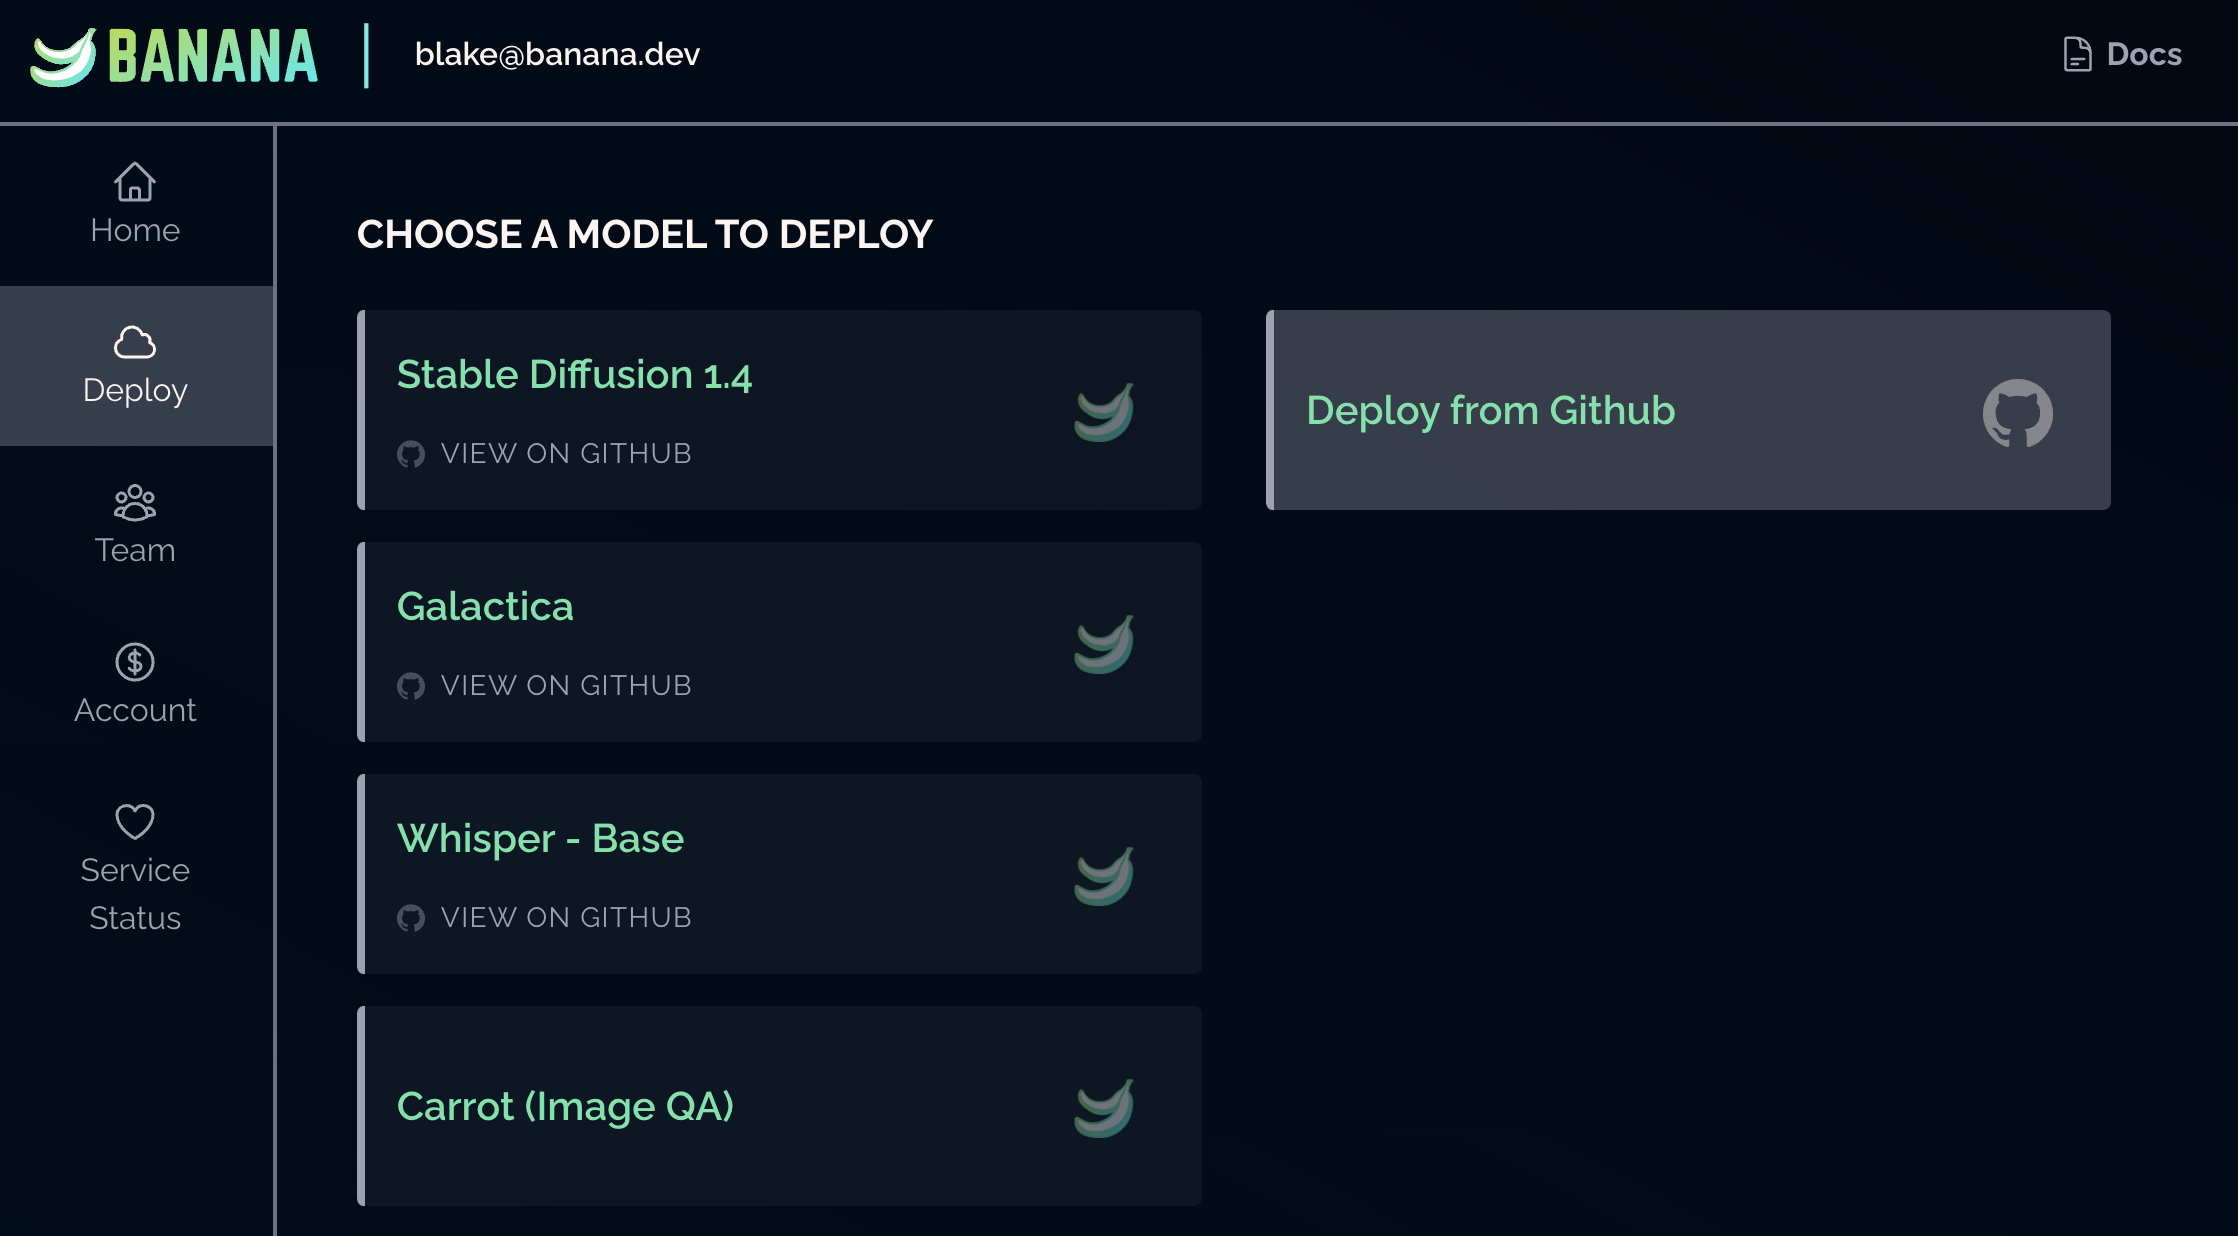View Galactica on GitHub
2238x1236 pixels.
coord(565,686)
